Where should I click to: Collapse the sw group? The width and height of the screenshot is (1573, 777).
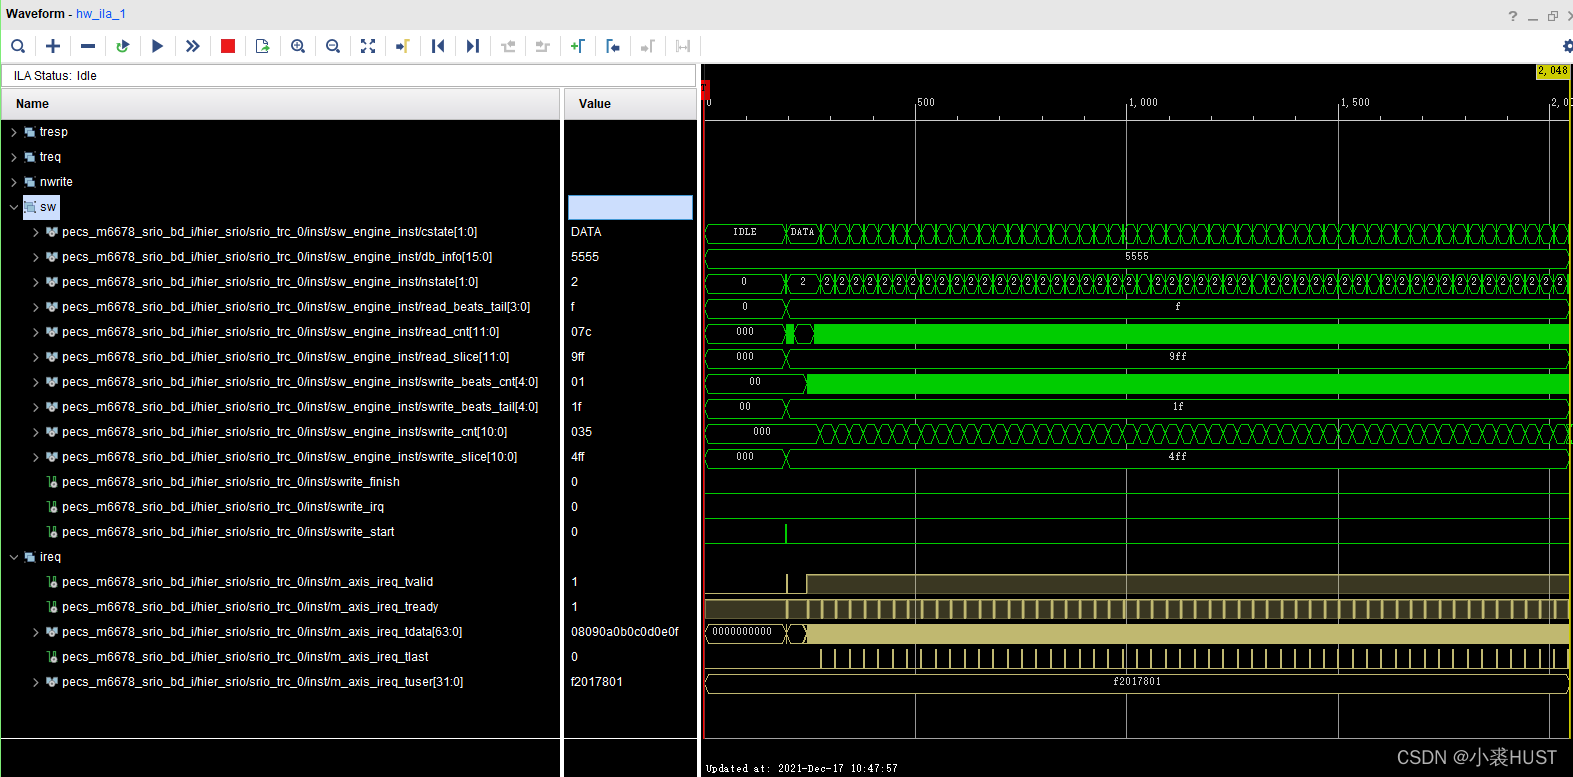point(14,207)
